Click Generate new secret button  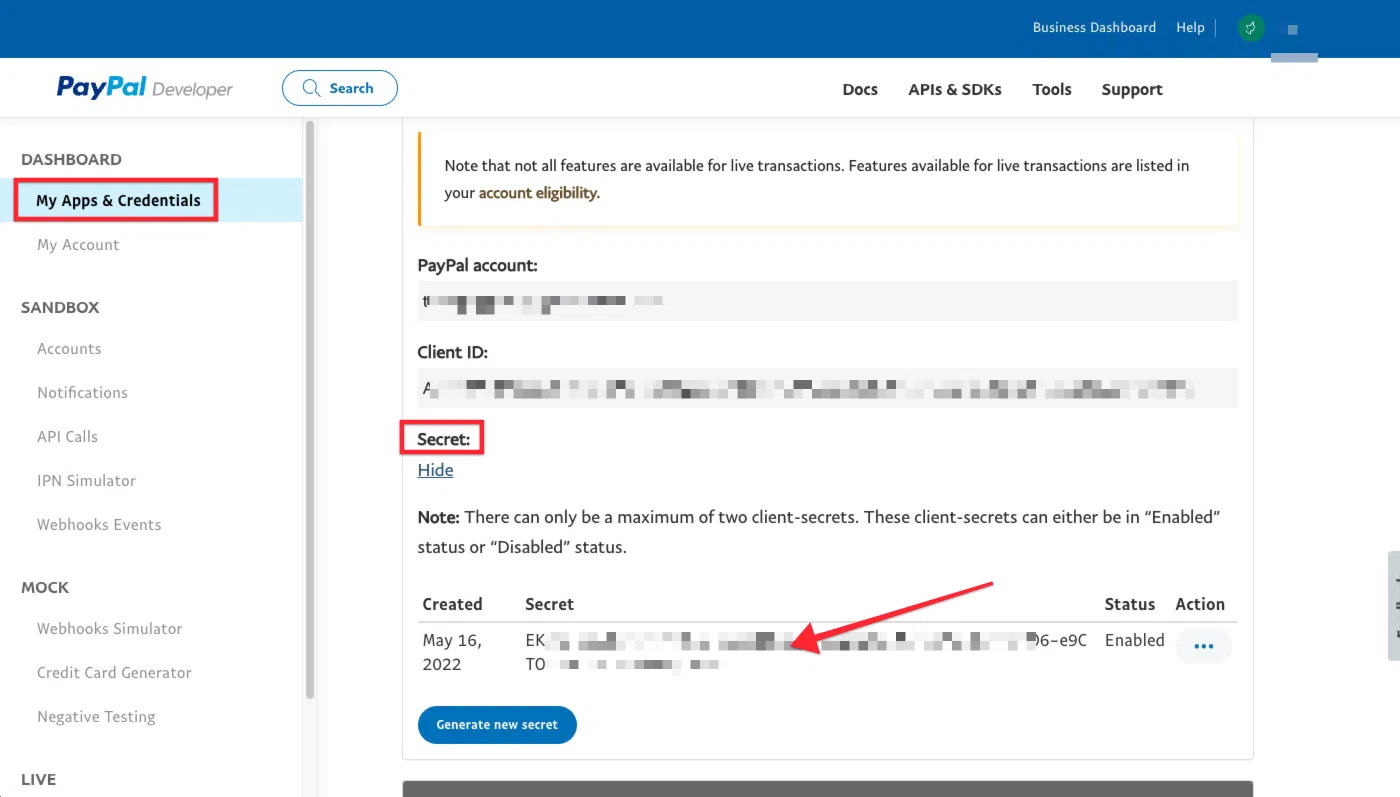497,724
